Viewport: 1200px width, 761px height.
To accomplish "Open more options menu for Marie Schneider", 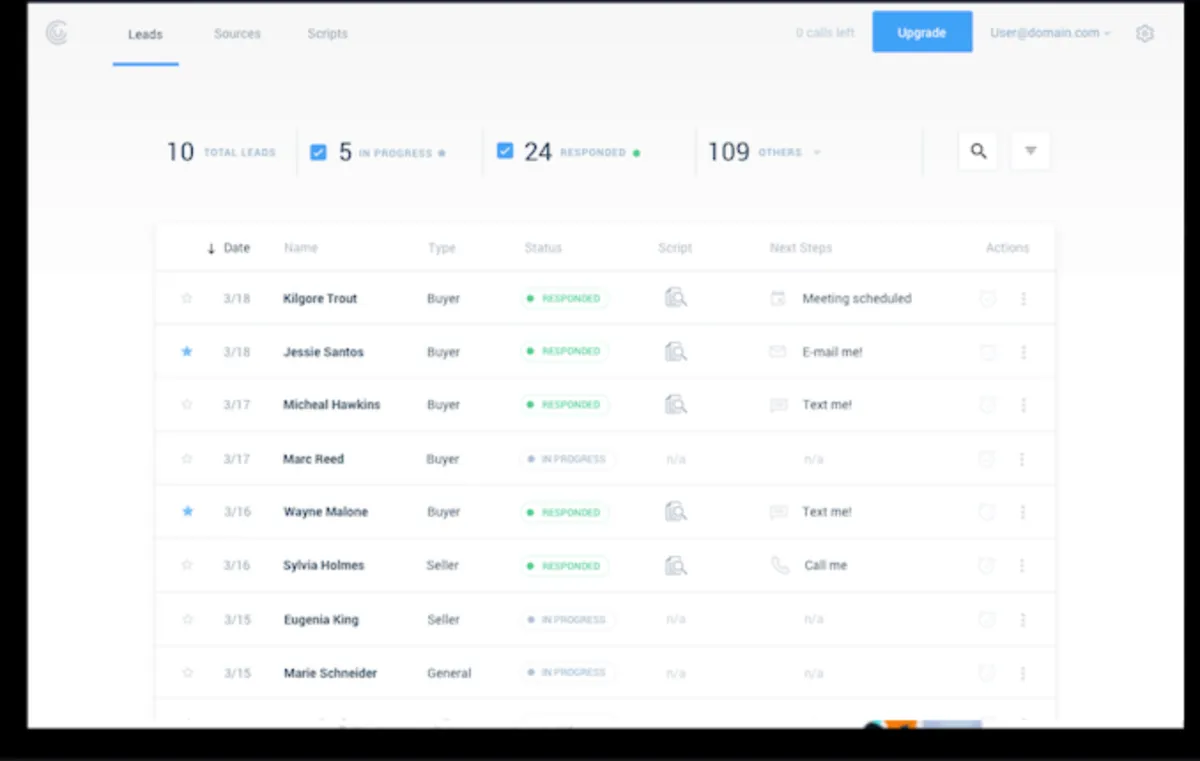I will [1022, 673].
